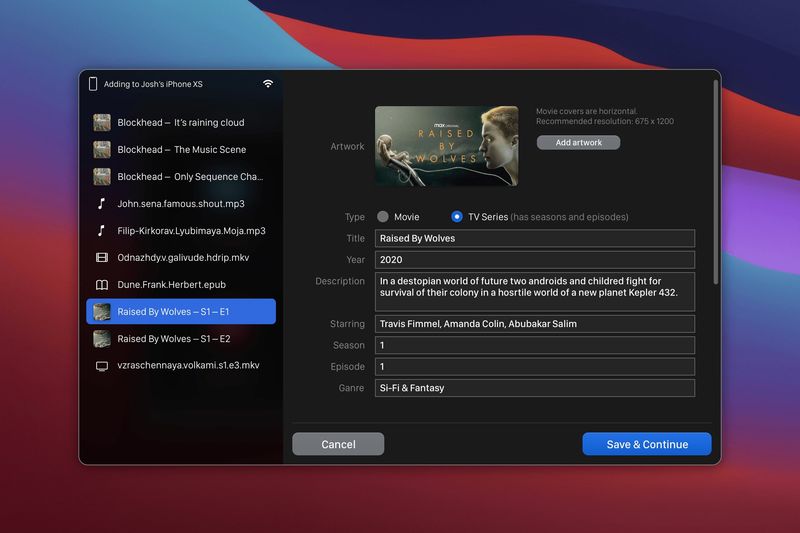Screen dimensions: 800x533
Task: Click into the Description text area
Action: point(535,292)
